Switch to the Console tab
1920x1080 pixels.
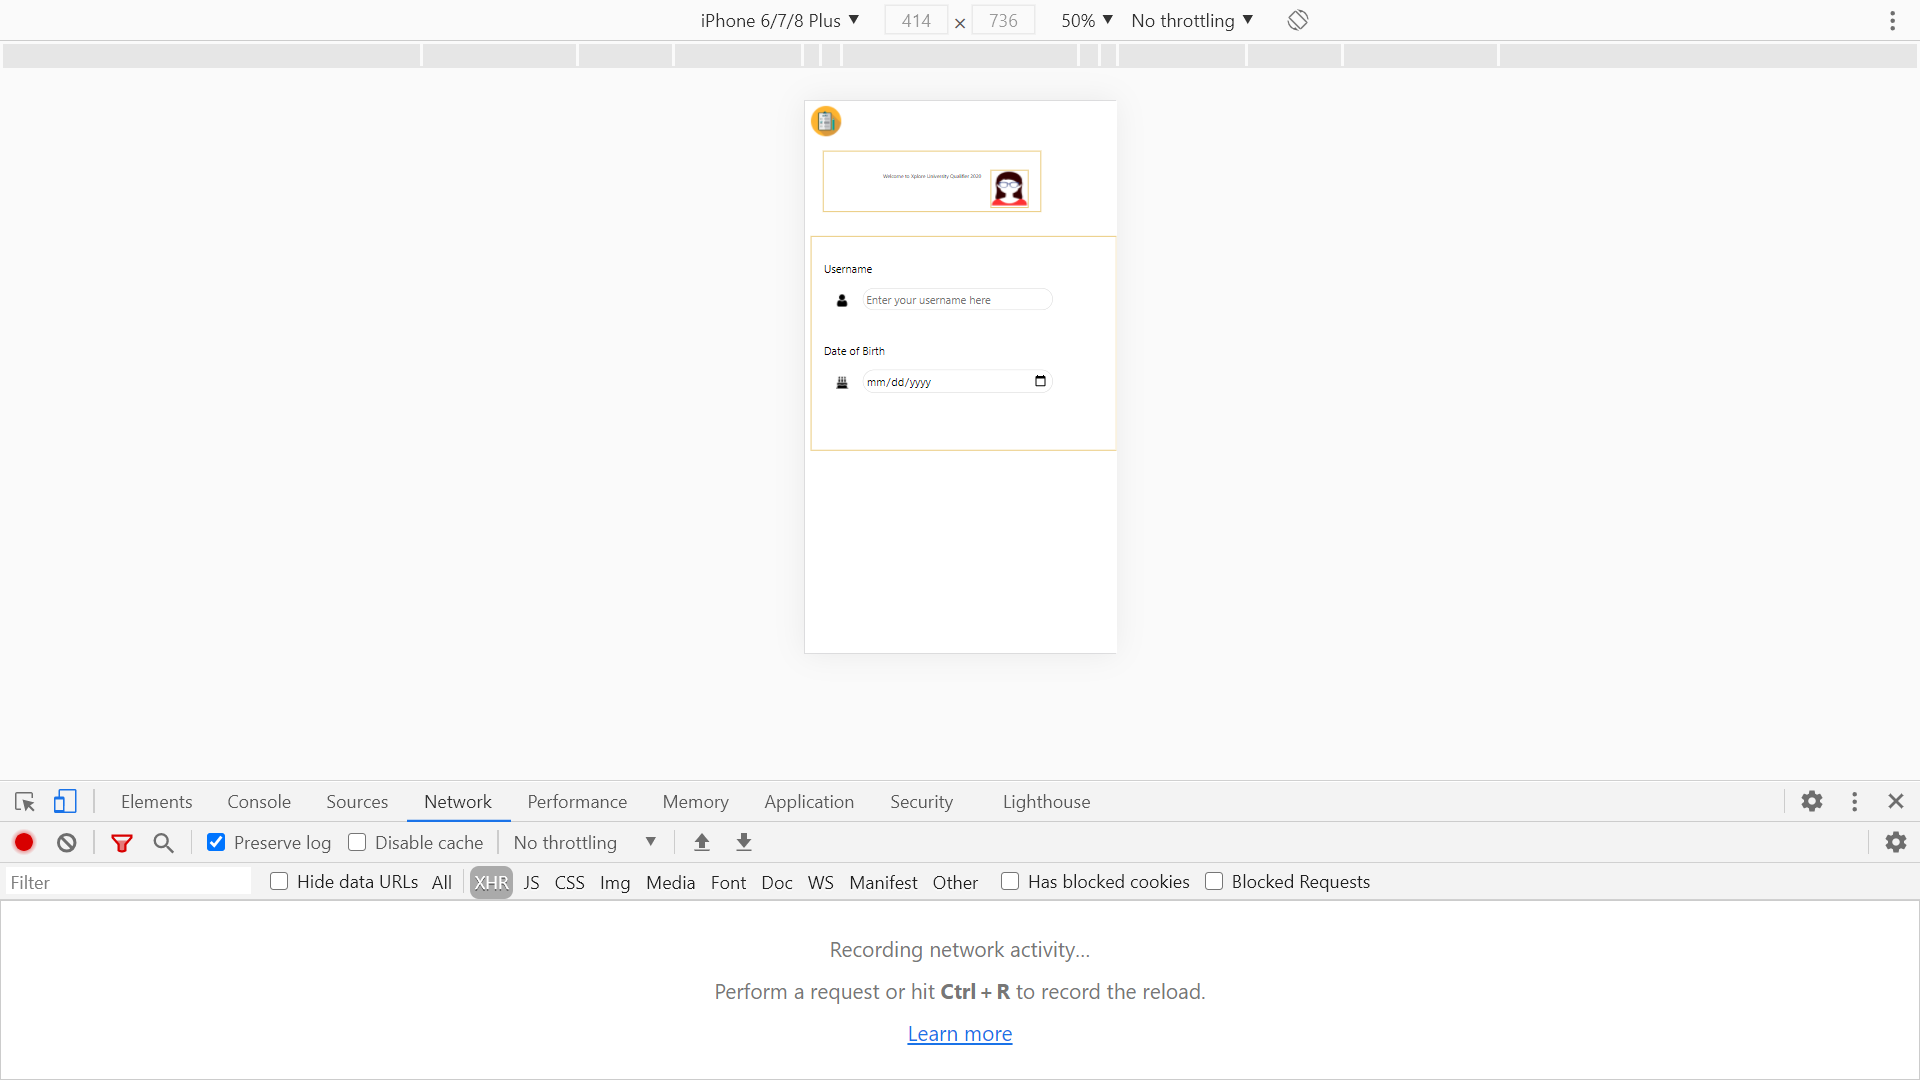coord(259,802)
